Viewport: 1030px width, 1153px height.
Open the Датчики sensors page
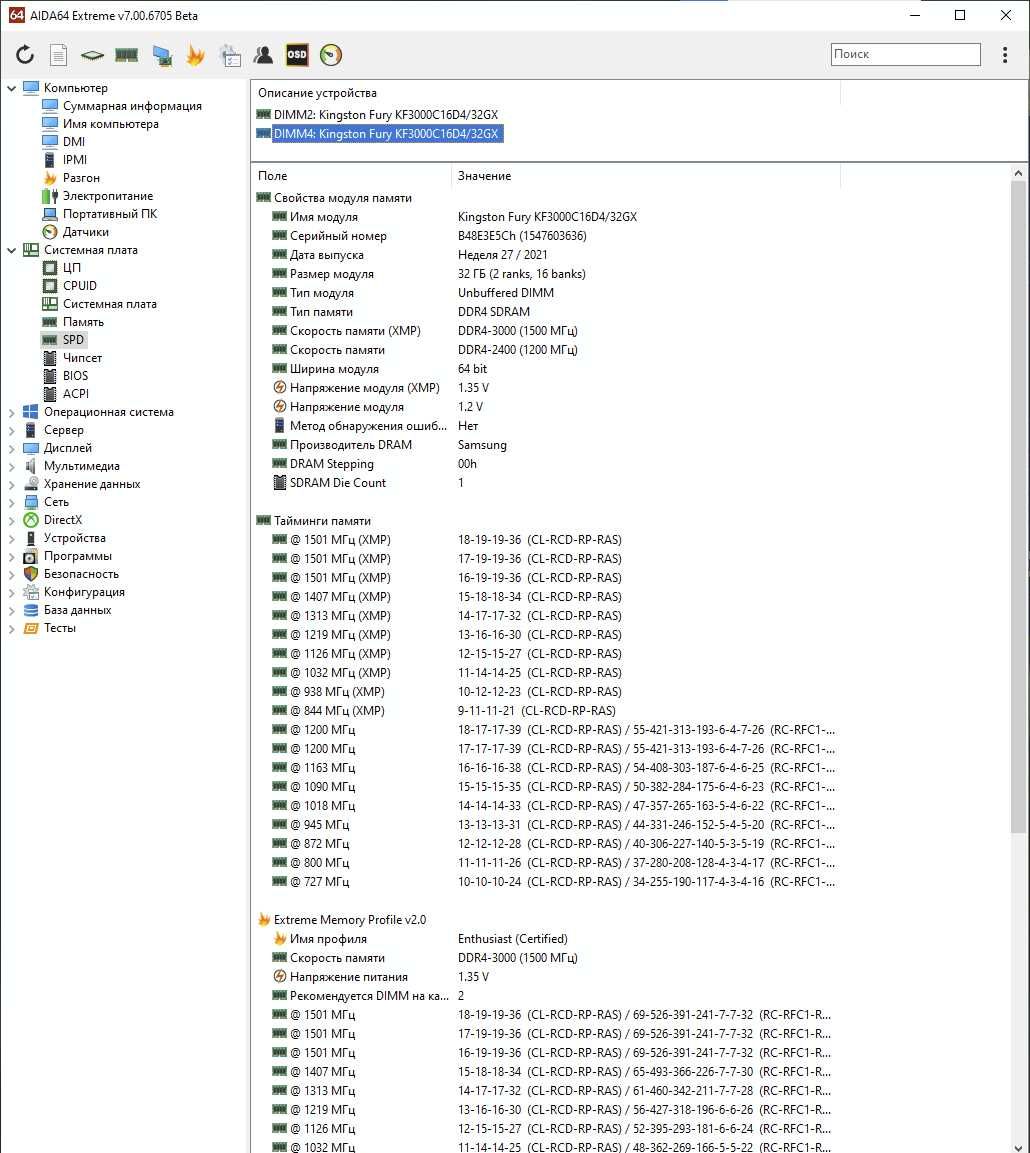[85, 232]
